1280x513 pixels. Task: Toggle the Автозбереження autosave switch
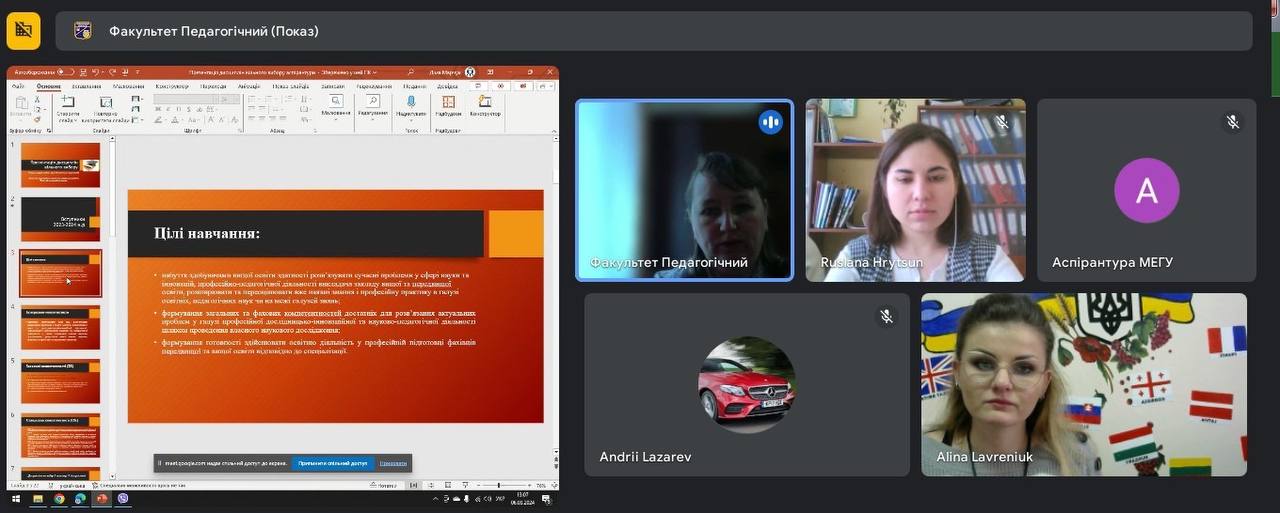[x=66, y=72]
